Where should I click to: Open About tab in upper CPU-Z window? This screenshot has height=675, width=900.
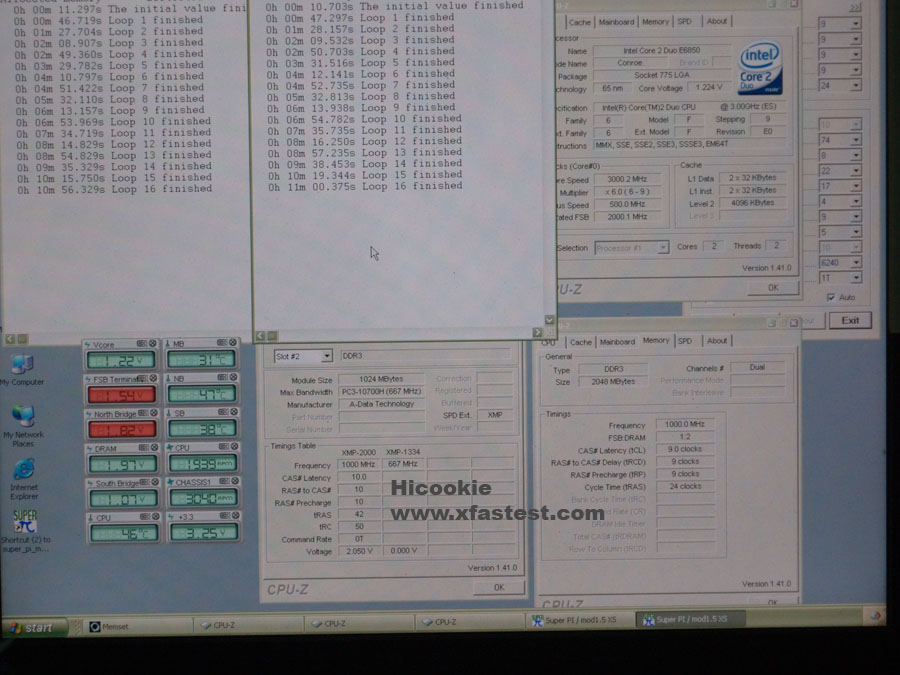716,21
